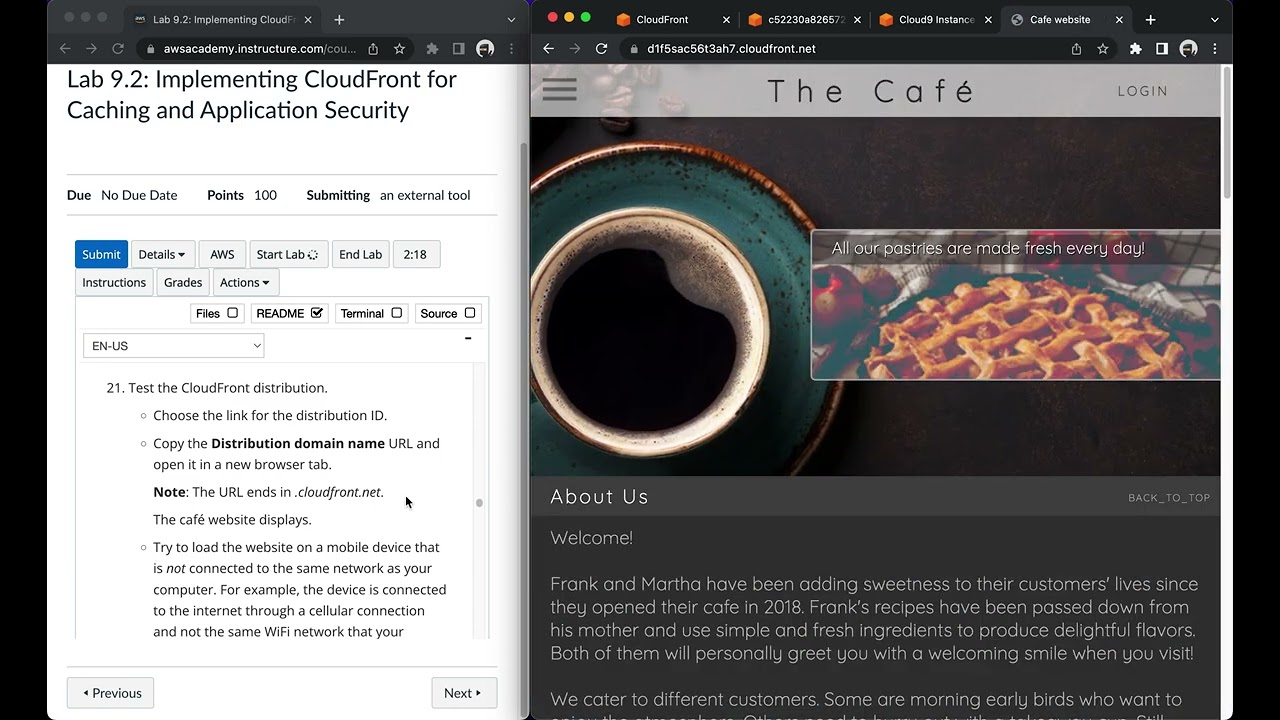Share the cloudfront.net page from the address bar
1280x720 pixels.
1076,48
